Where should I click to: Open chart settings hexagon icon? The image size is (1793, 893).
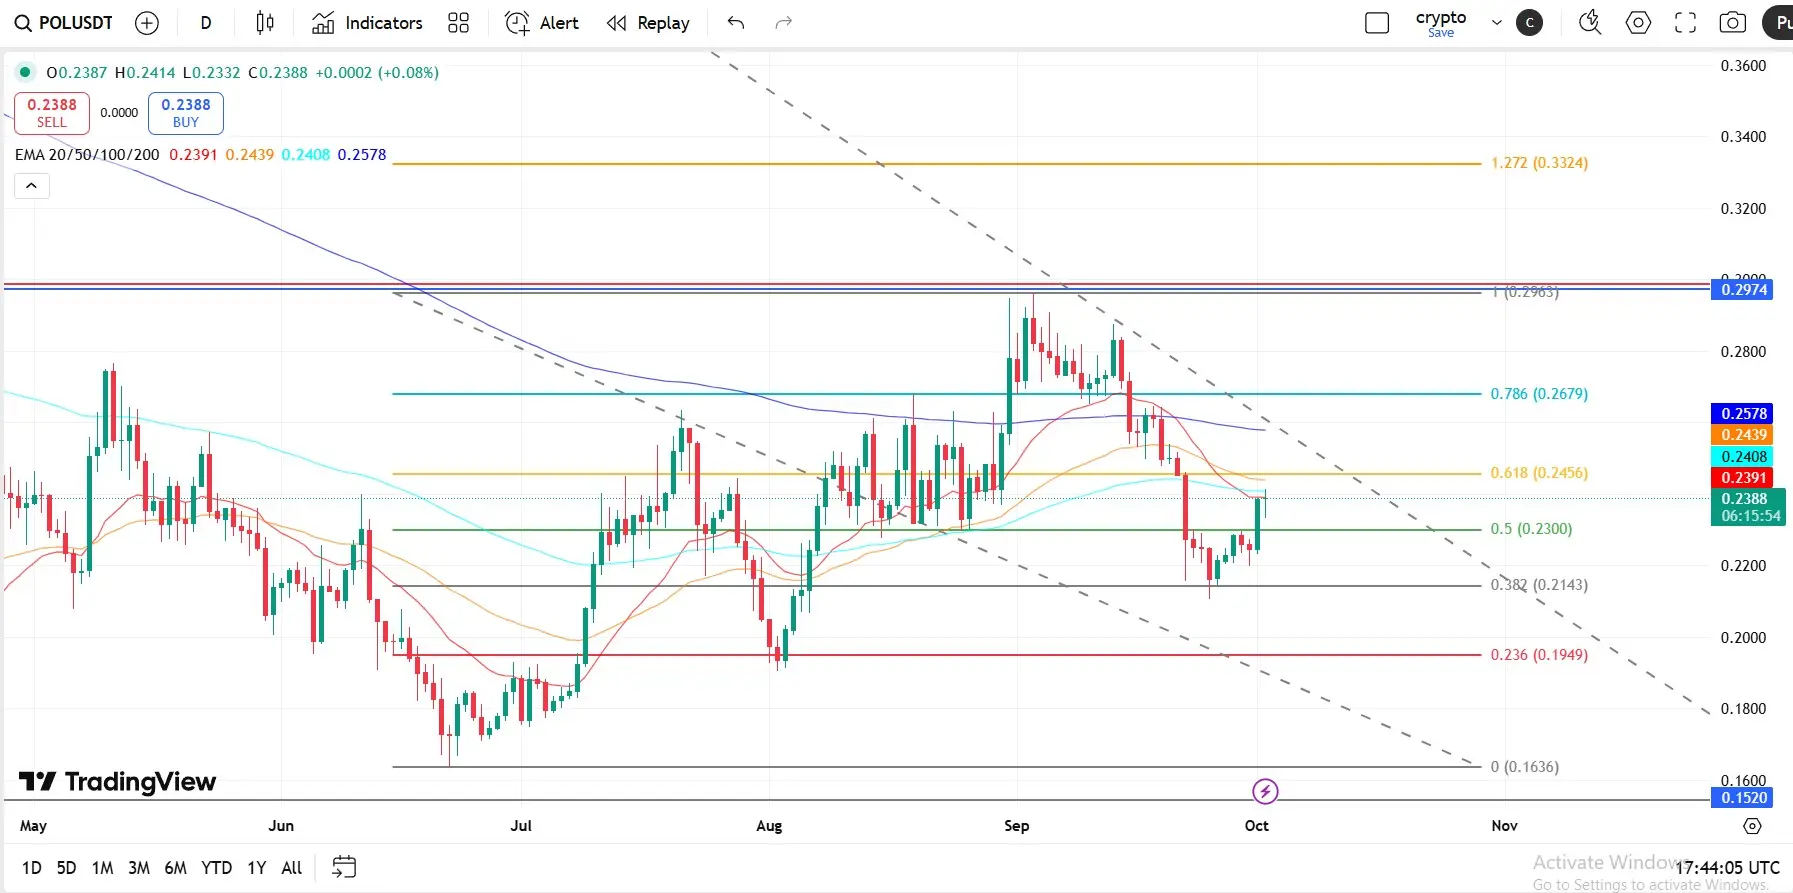(1638, 23)
